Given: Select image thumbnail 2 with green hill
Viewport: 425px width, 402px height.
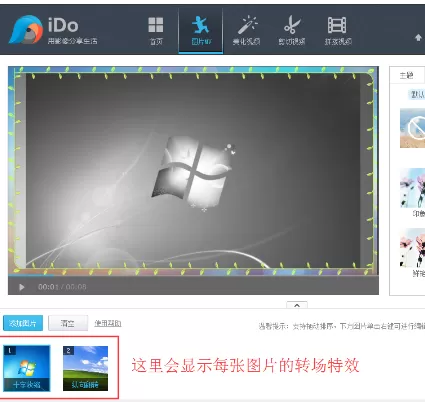Looking at the screenshot, I should click(85, 368).
